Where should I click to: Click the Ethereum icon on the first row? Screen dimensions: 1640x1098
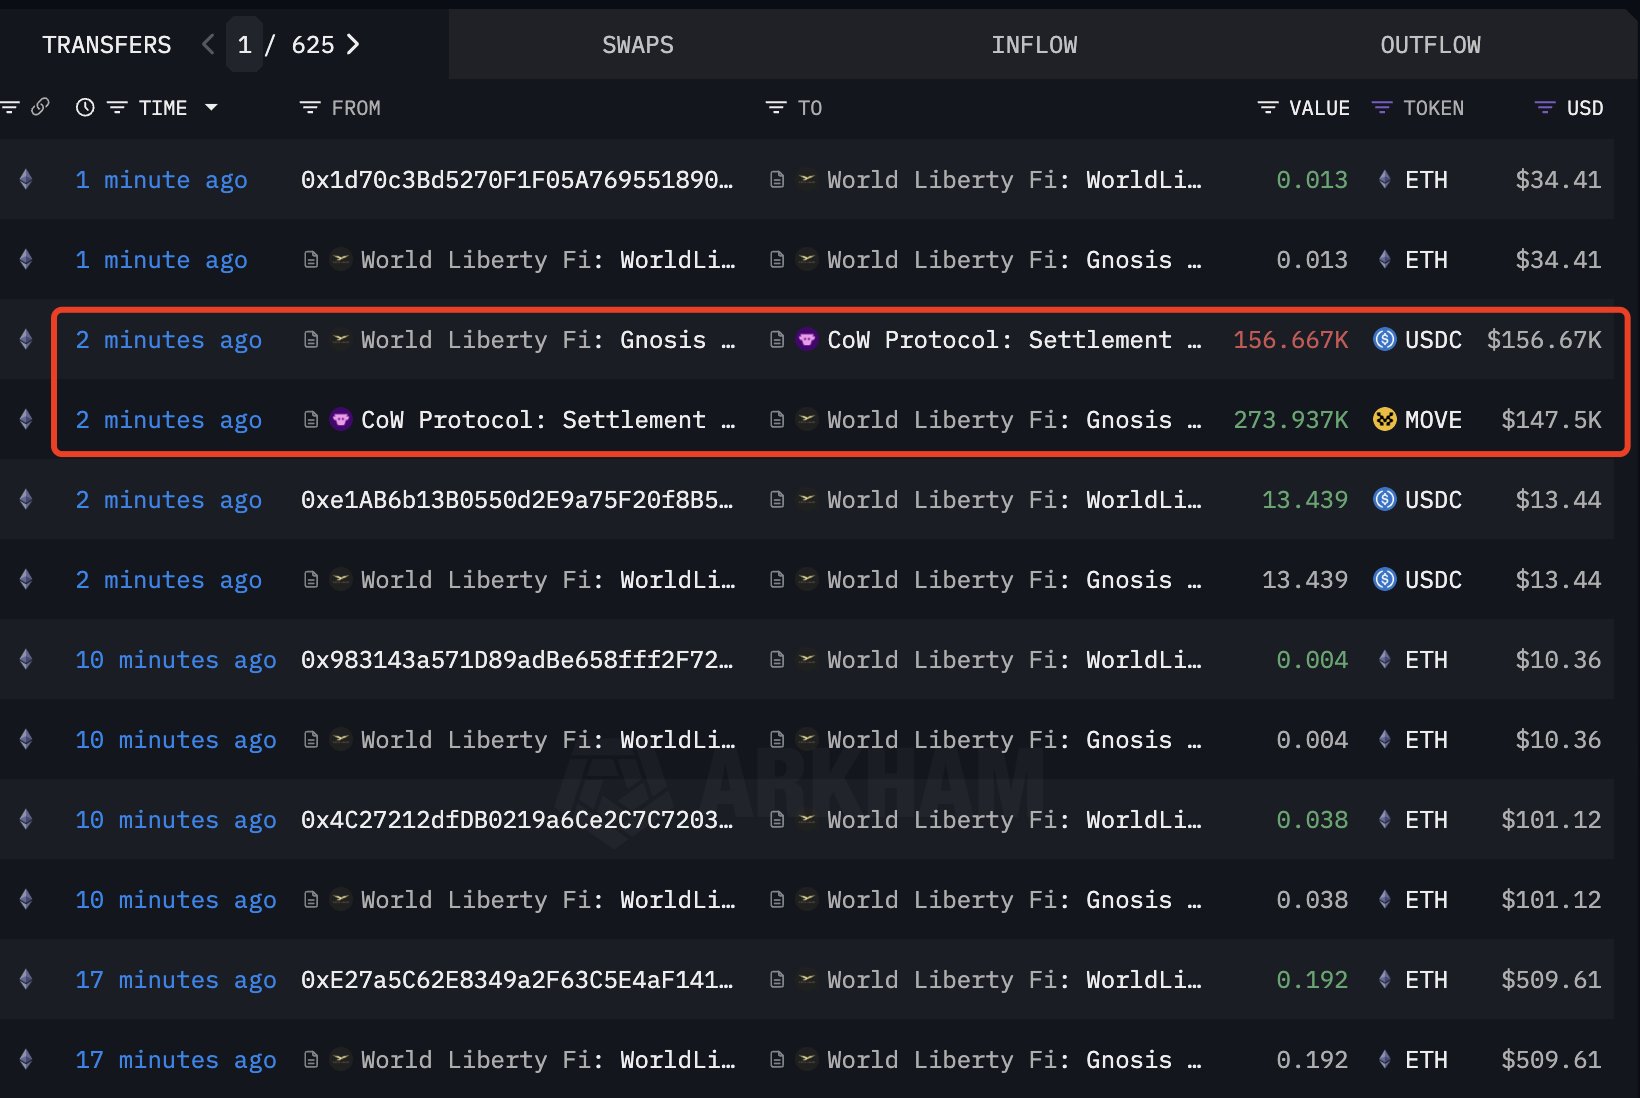[26, 179]
